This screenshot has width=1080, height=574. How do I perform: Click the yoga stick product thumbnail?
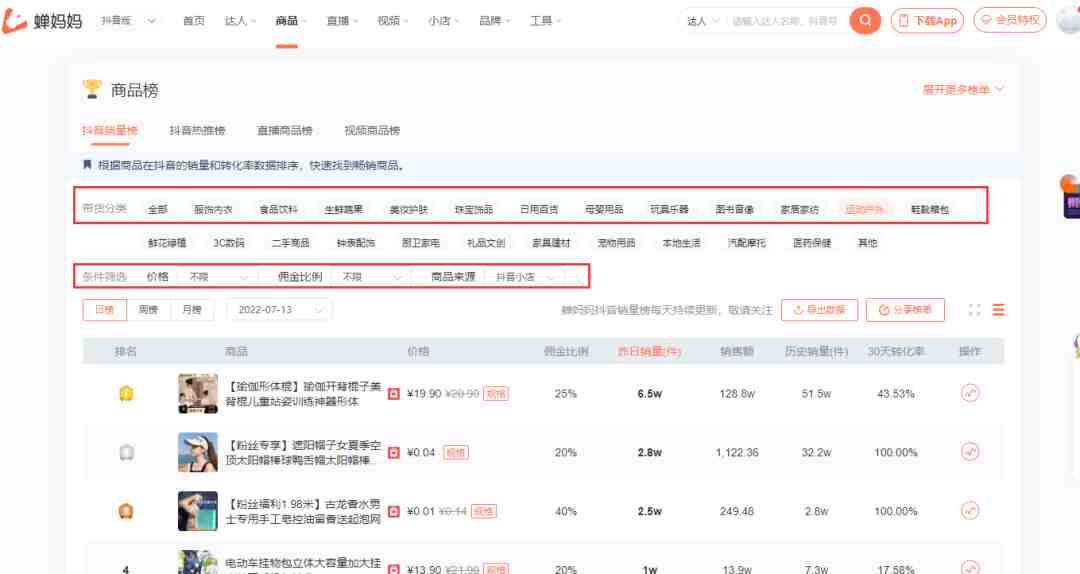click(x=198, y=393)
